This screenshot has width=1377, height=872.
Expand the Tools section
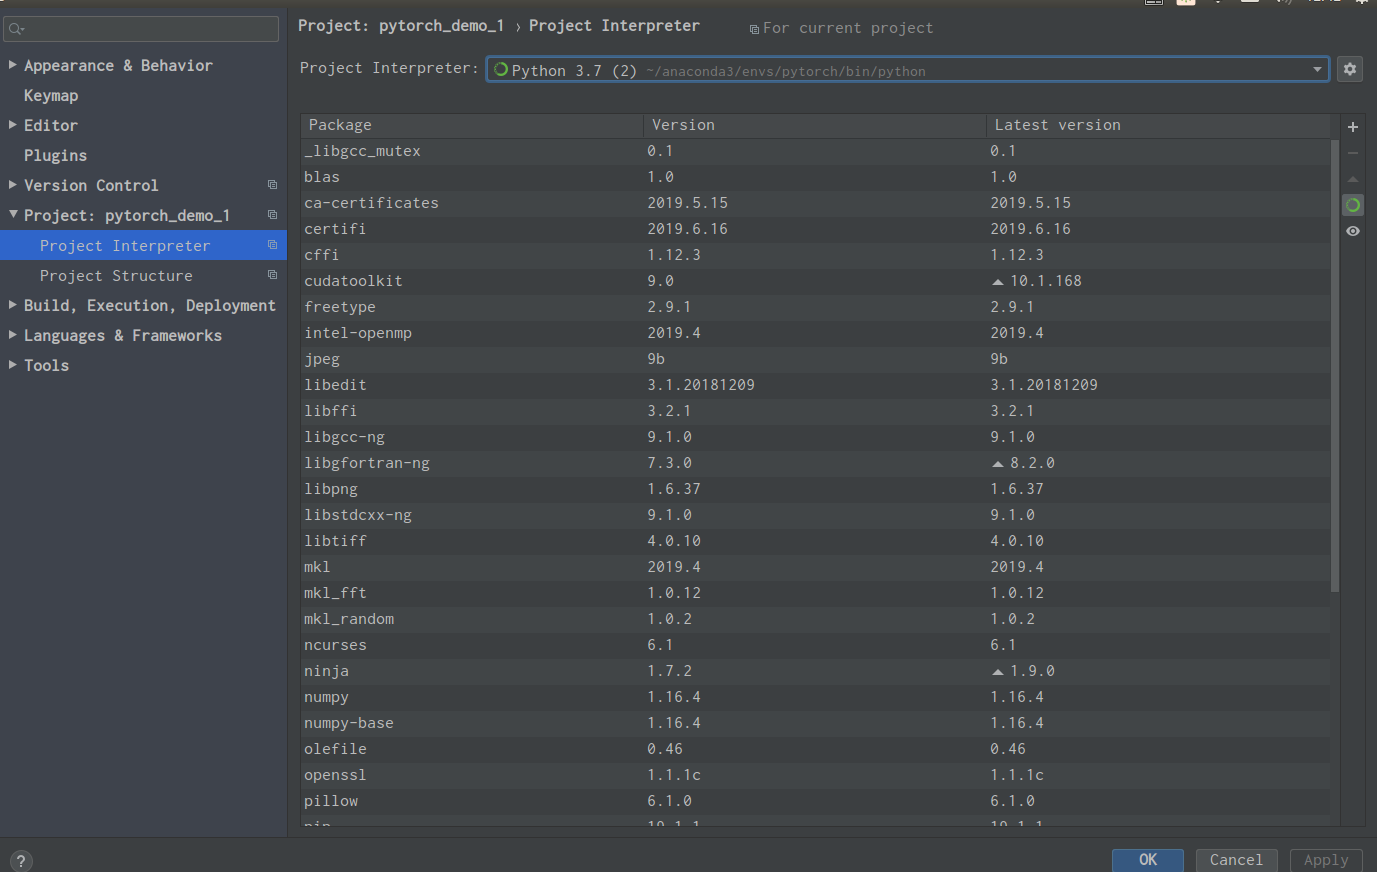tap(11, 365)
